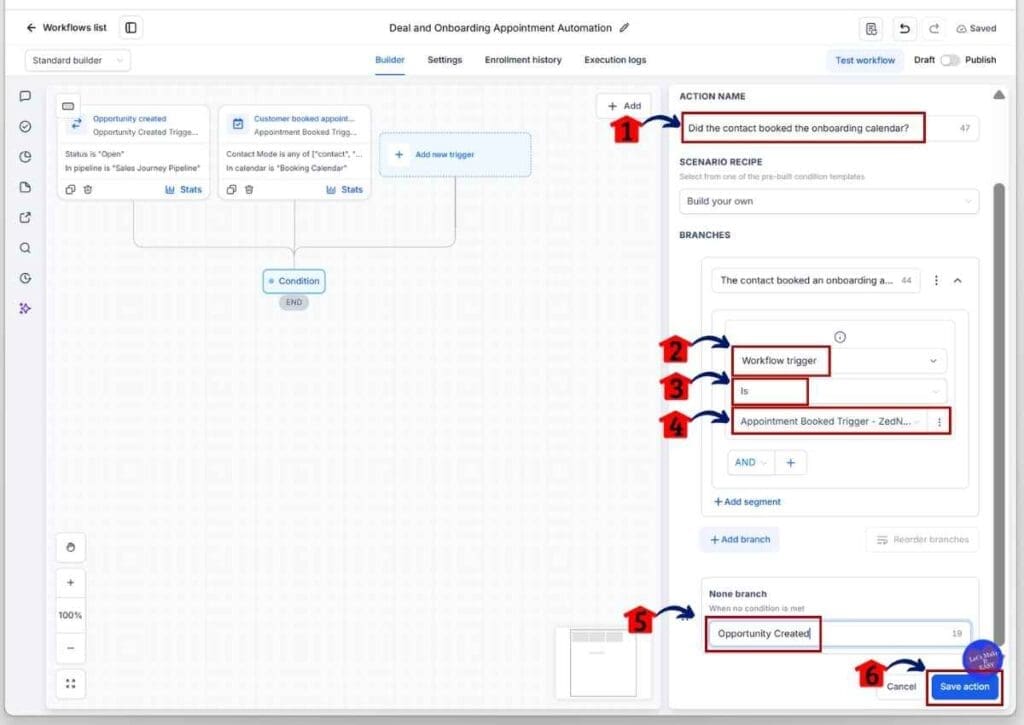Open the 'Is' operator dropdown
This screenshot has height=725, width=1024.
click(839, 391)
